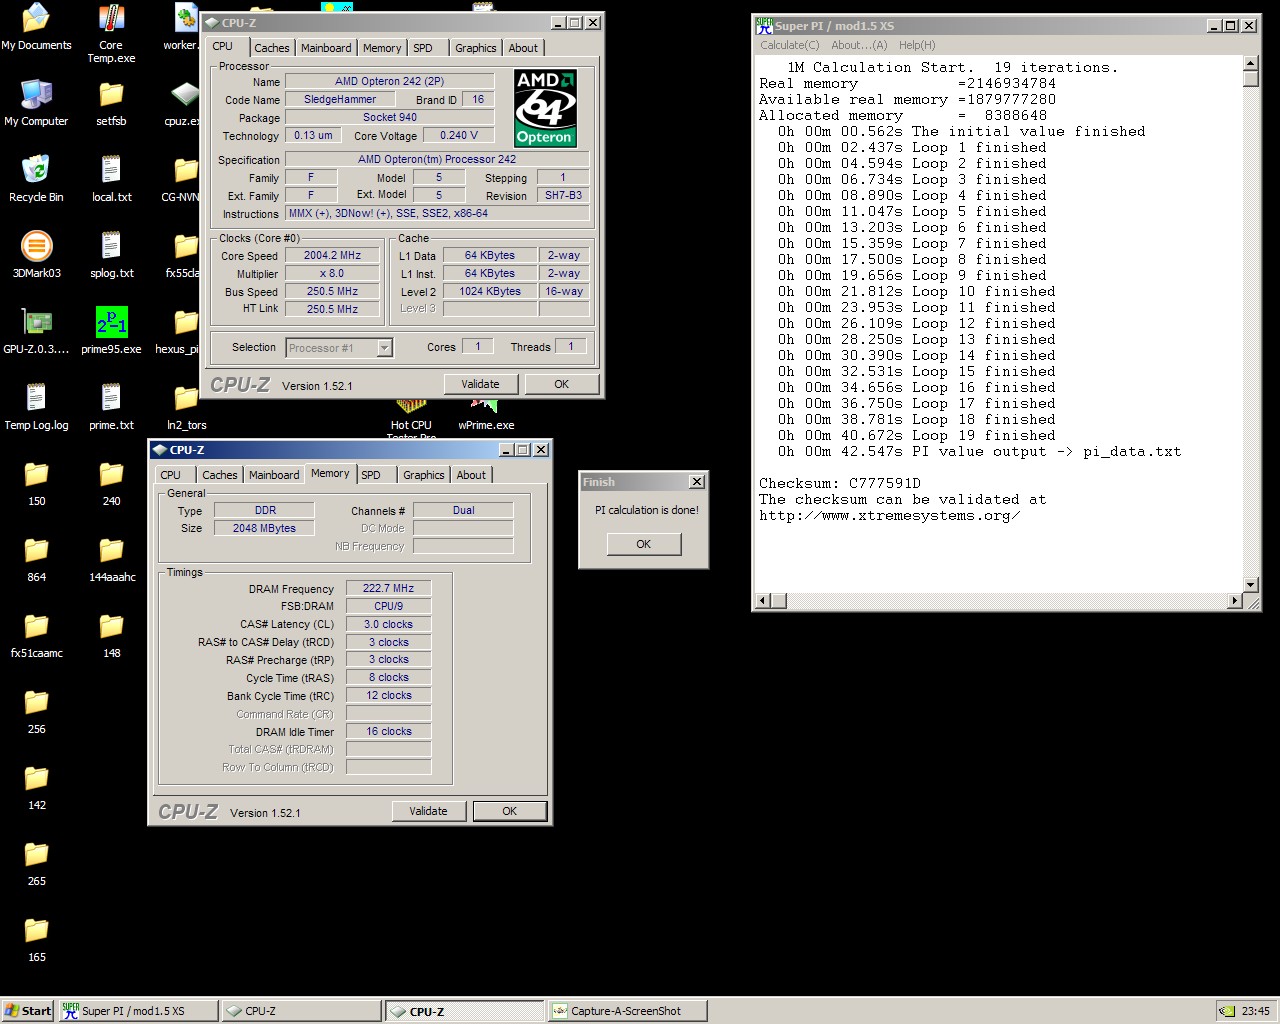Switch to Super PI taskbar button
This screenshot has height=1024, width=1280.
[x=137, y=1011]
